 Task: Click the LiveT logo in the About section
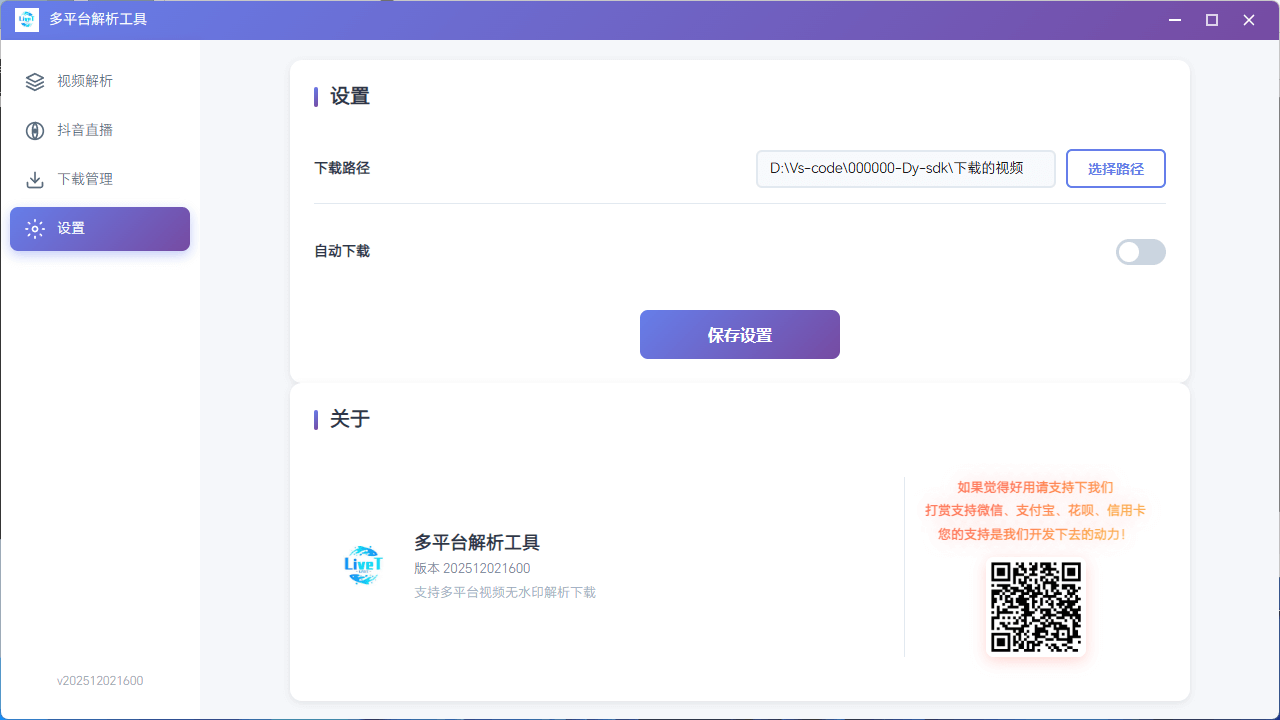(362, 565)
